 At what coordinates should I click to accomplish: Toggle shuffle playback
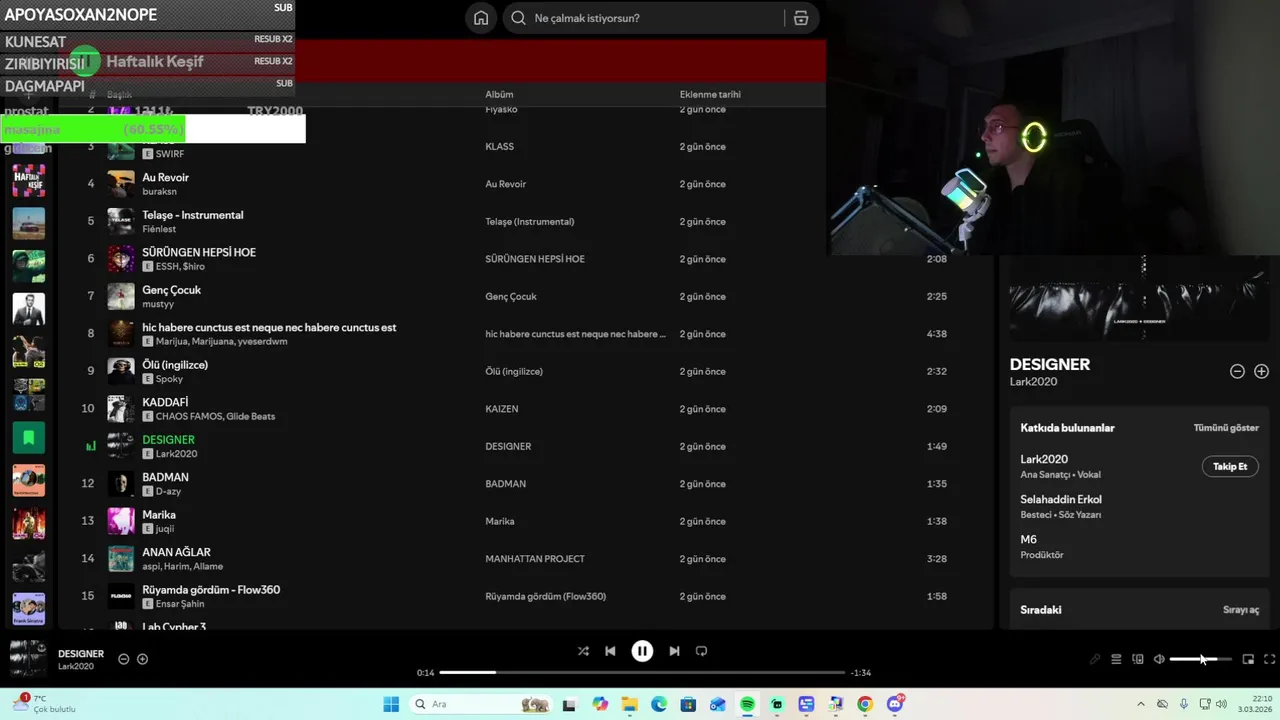pyautogui.click(x=583, y=651)
